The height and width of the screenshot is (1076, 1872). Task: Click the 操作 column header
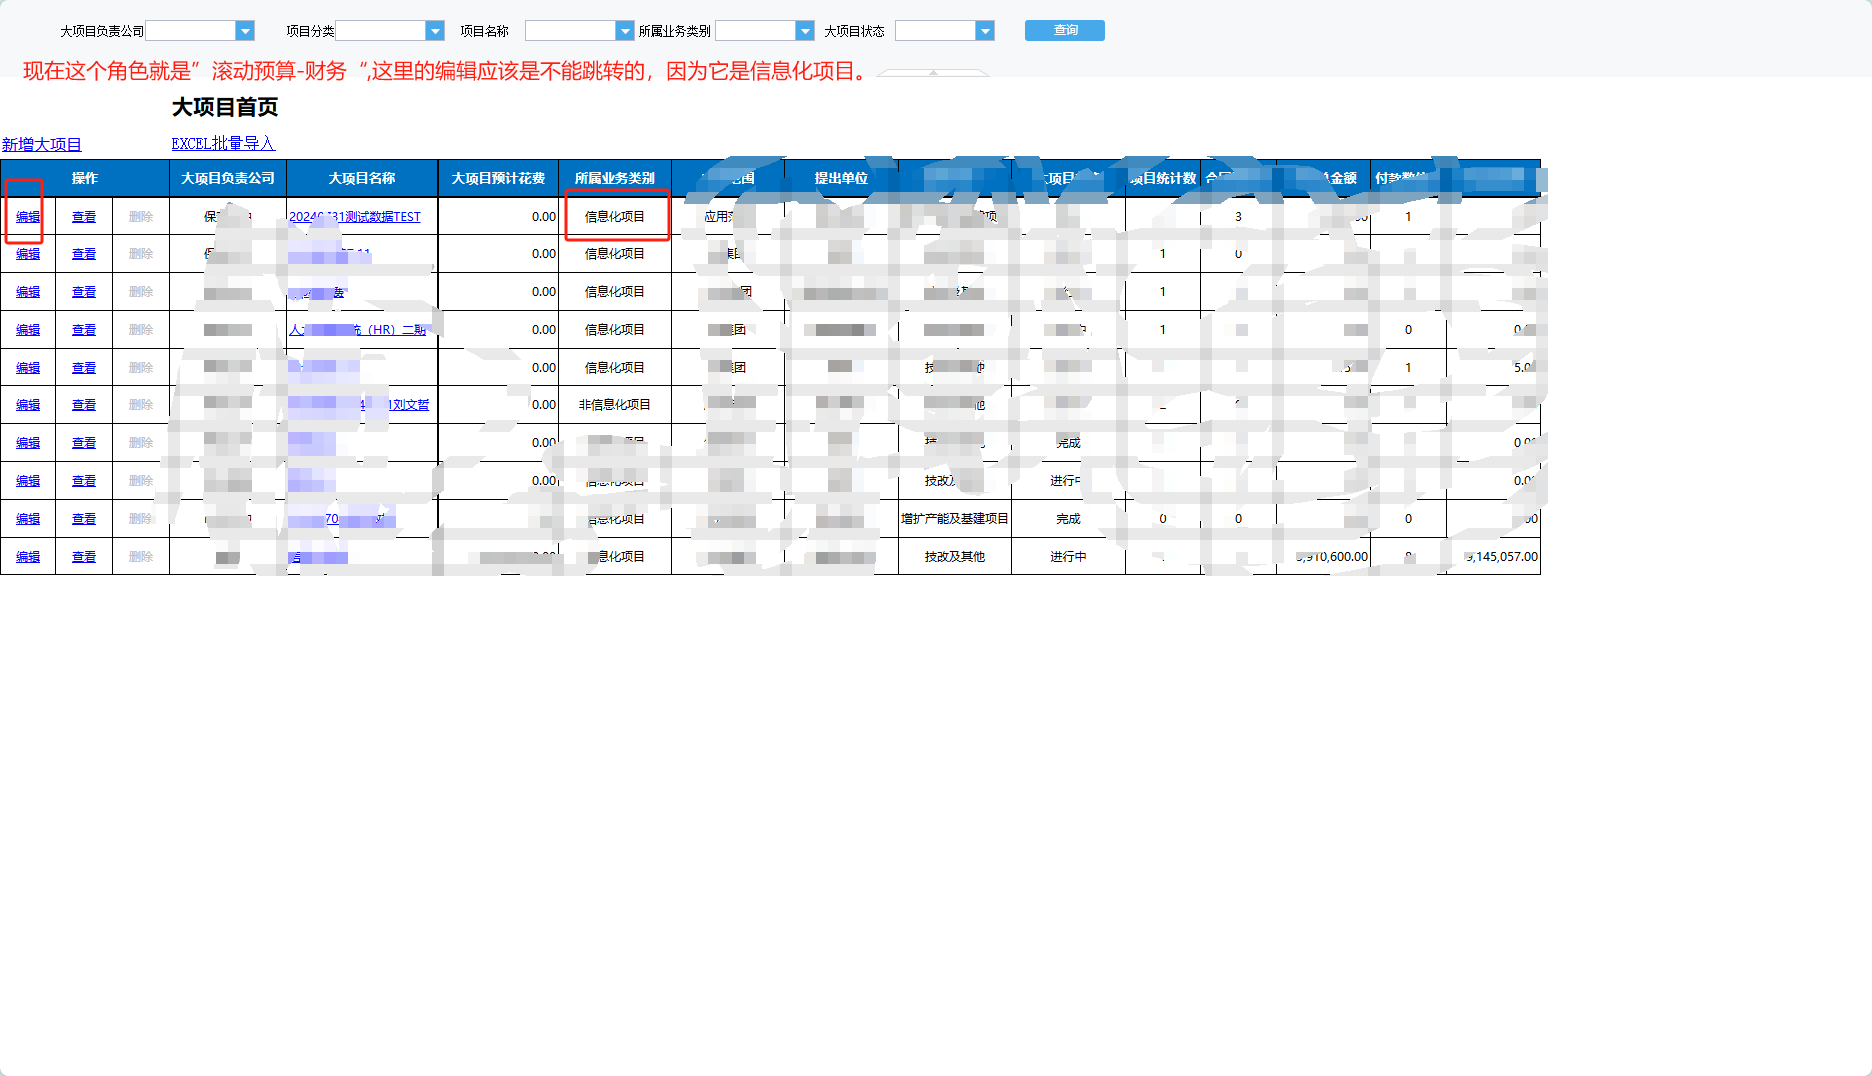[85, 178]
